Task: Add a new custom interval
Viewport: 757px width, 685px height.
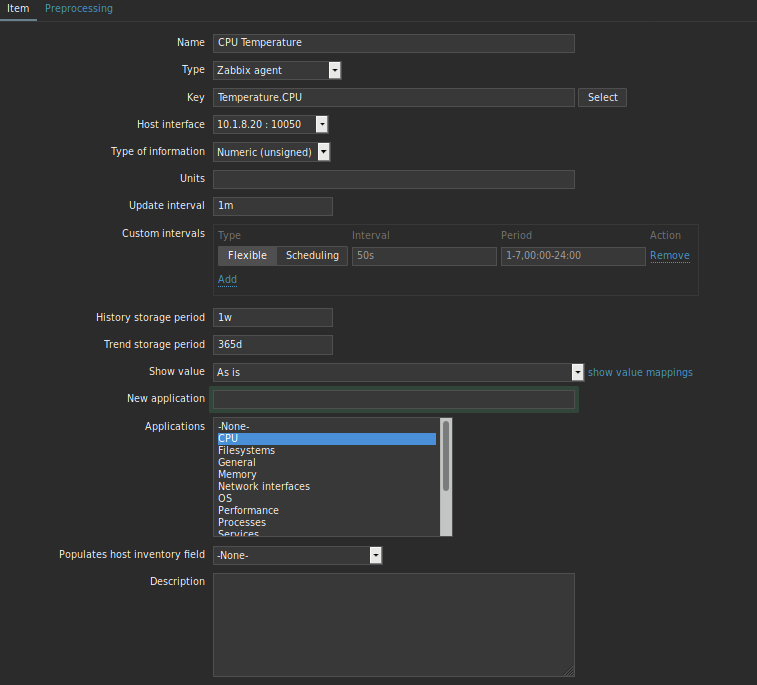Action: (227, 280)
